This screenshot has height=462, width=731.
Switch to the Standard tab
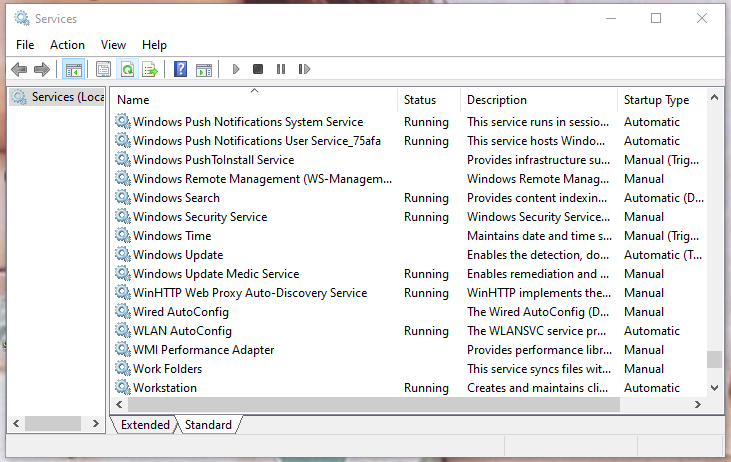pyautogui.click(x=208, y=425)
